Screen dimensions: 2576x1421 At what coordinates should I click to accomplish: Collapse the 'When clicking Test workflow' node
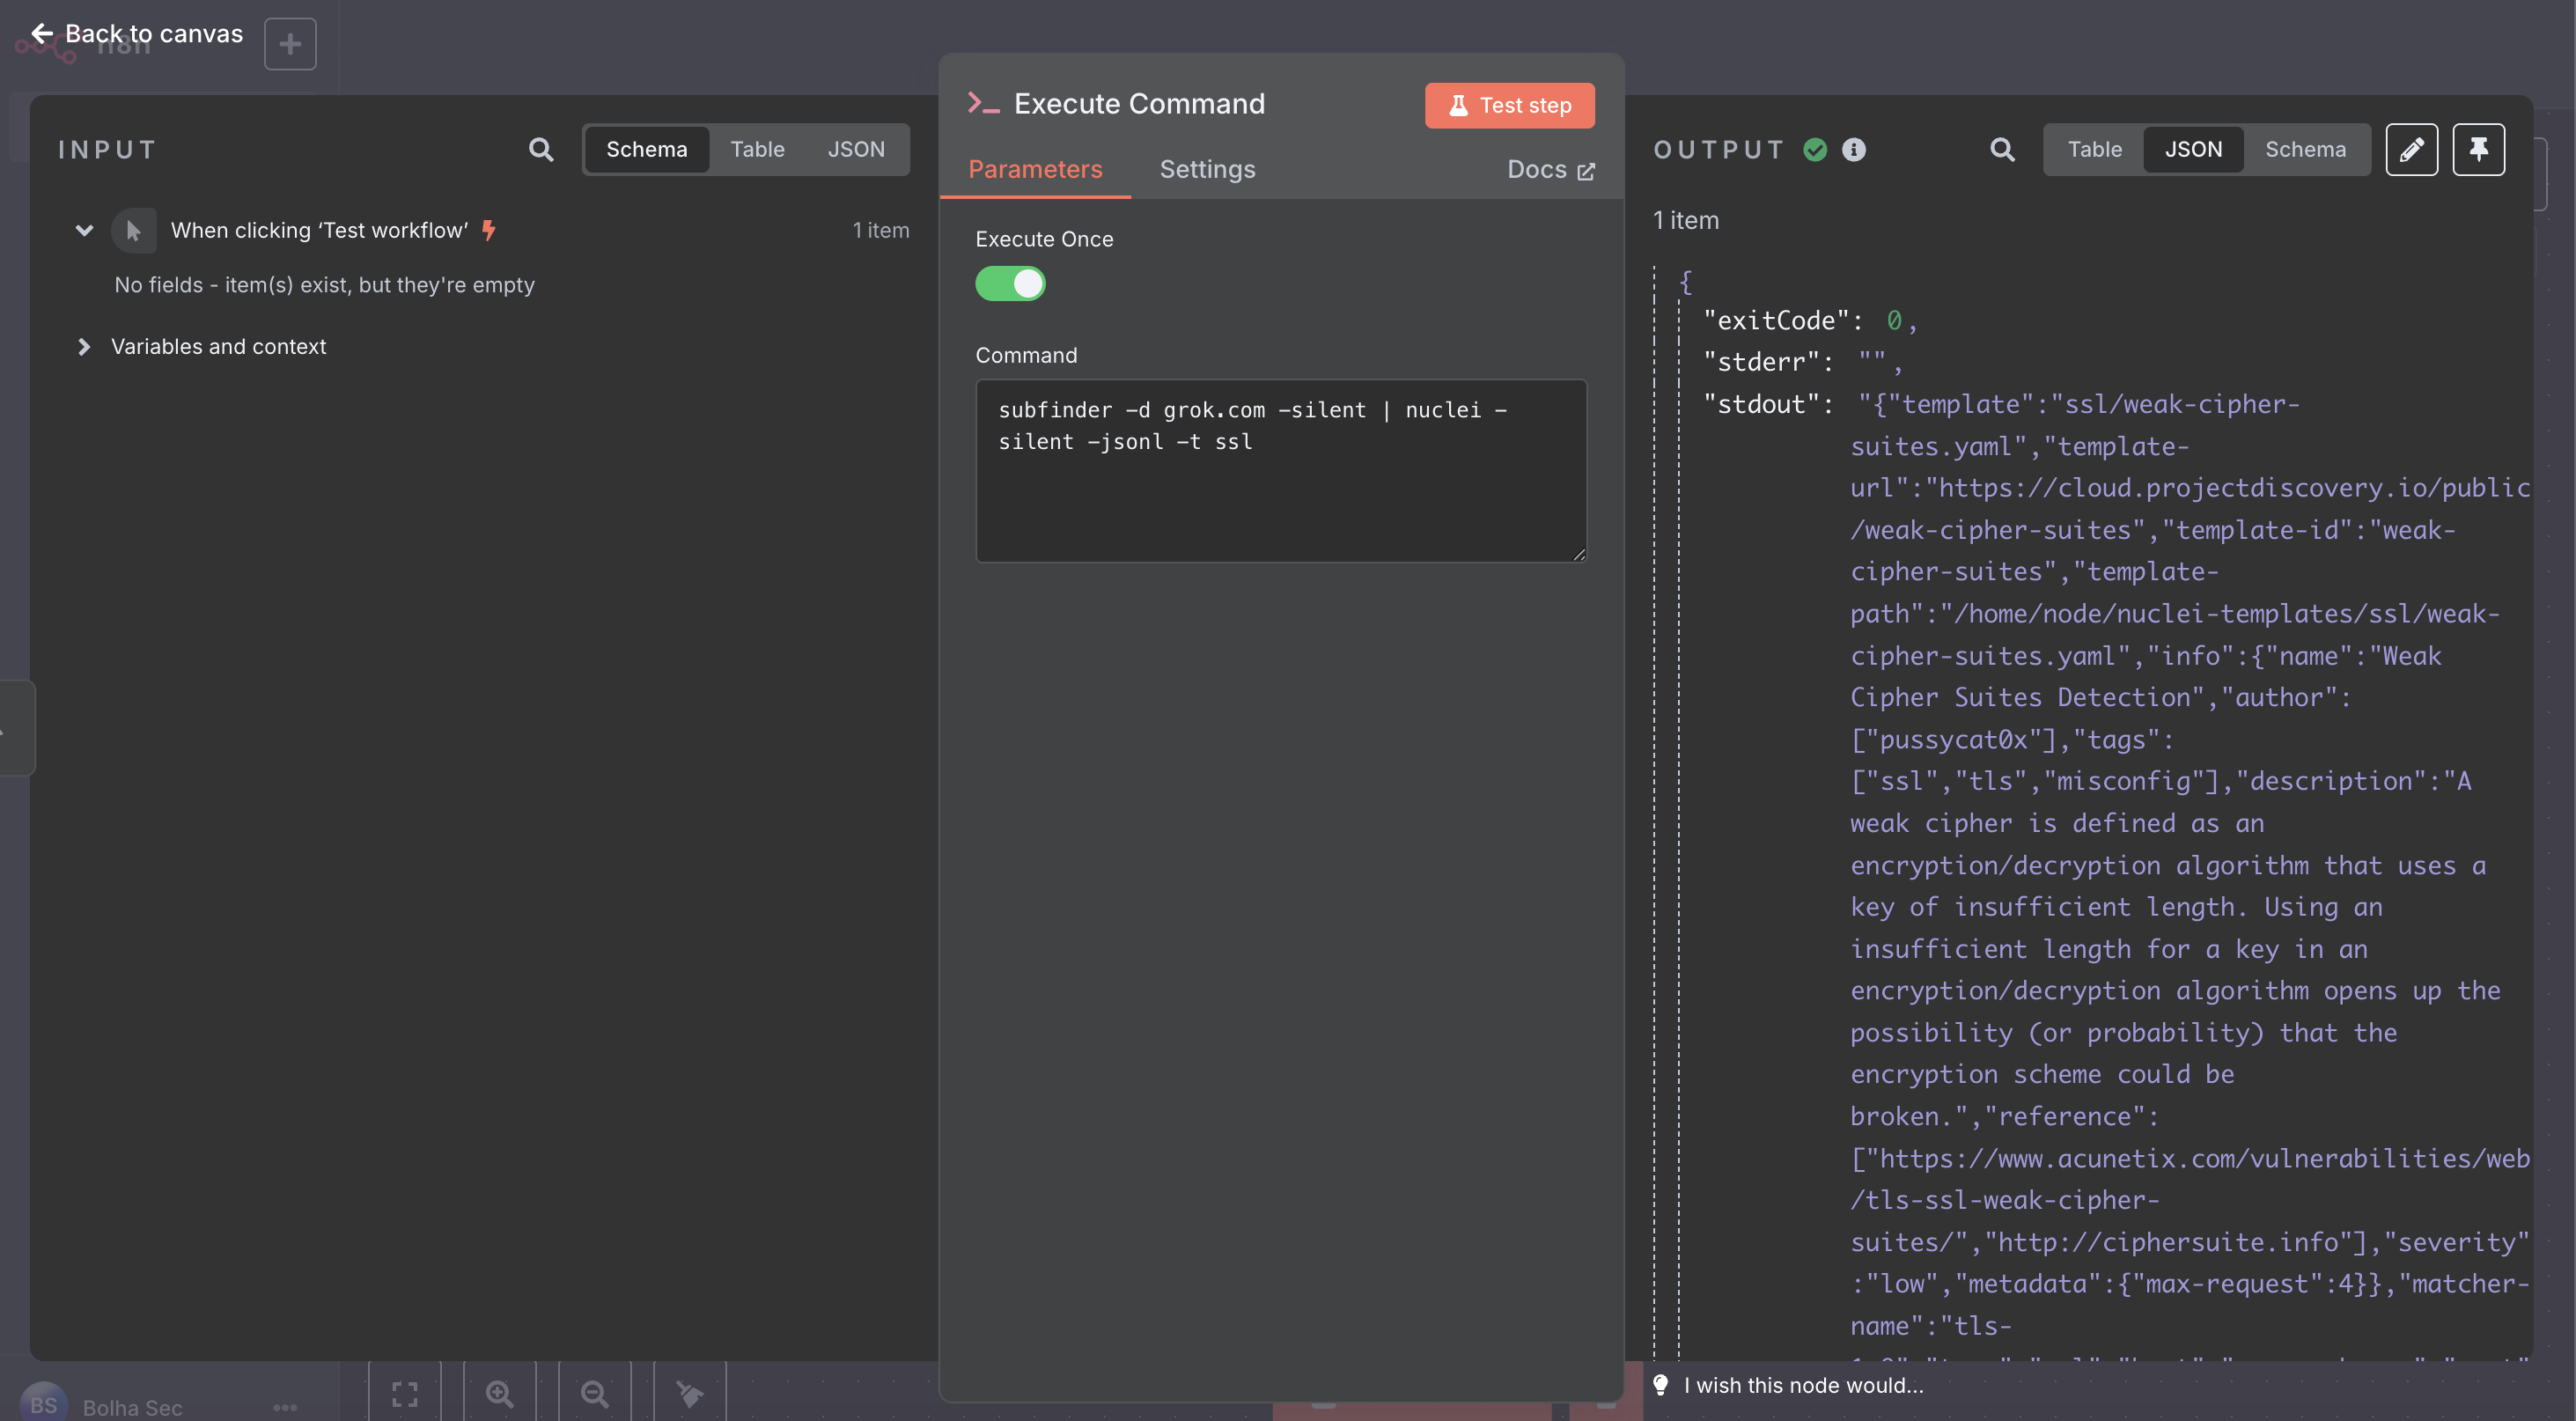(84, 231)
